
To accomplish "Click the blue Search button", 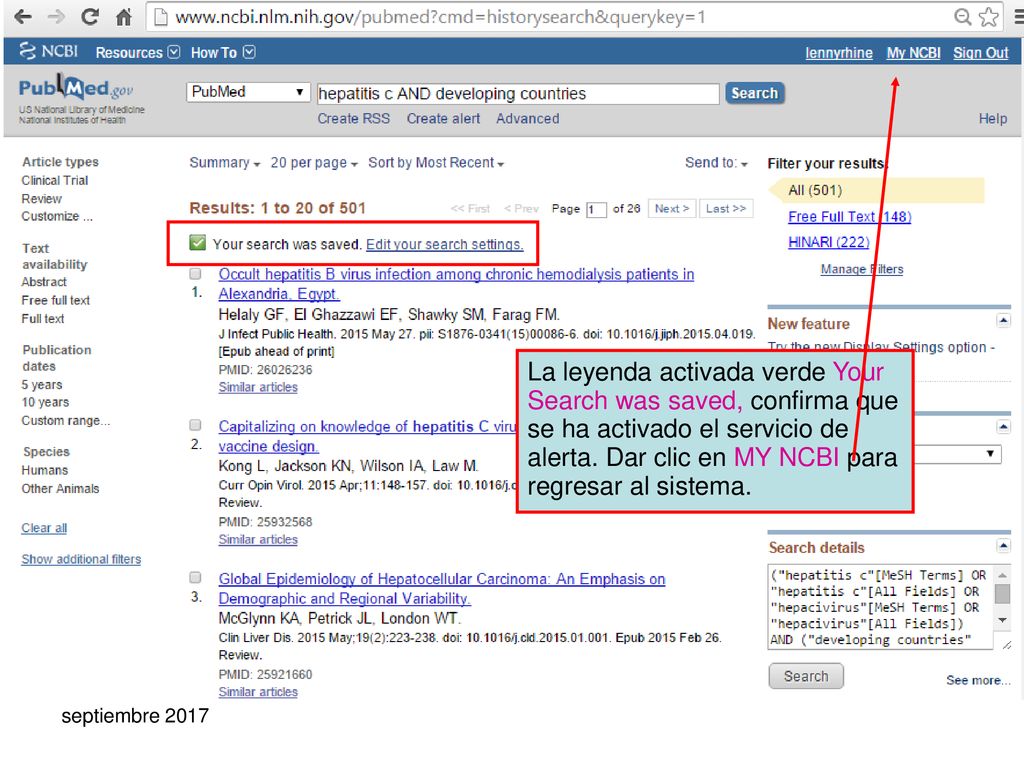I will (x=754, y=93).
